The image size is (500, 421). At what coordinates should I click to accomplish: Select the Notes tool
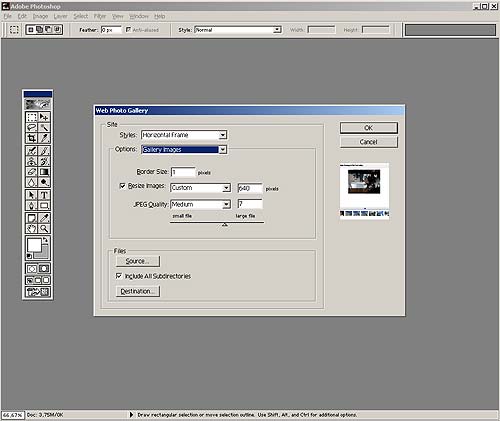32,218
